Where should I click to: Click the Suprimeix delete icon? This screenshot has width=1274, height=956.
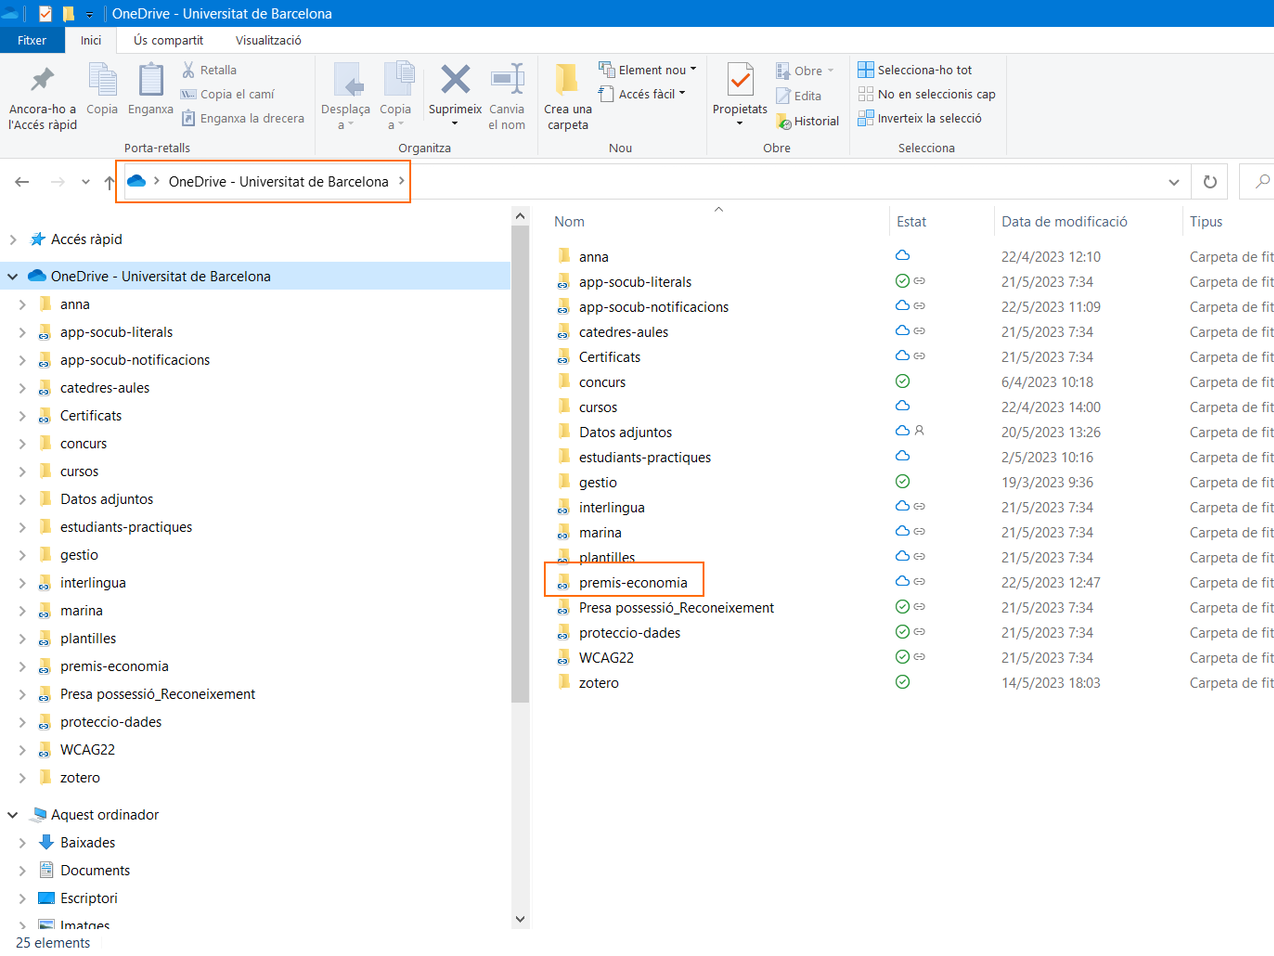point(455,80)
